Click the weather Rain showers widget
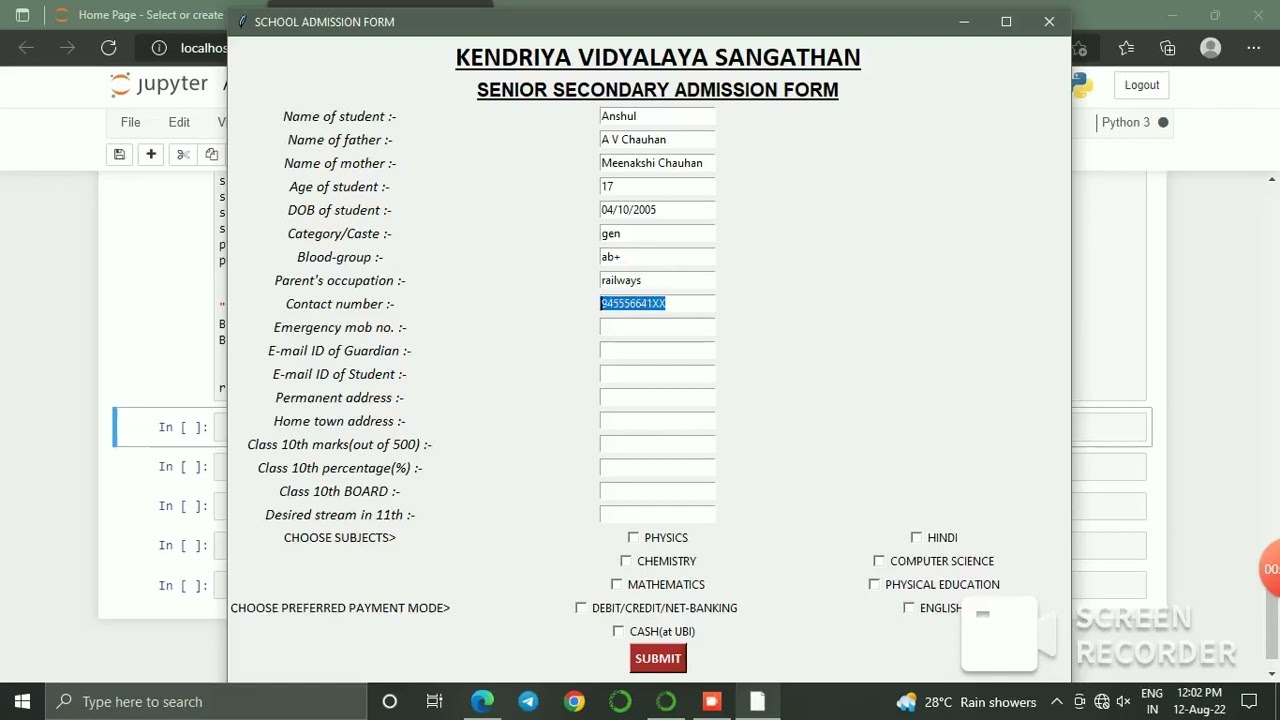 pos(966,702)
